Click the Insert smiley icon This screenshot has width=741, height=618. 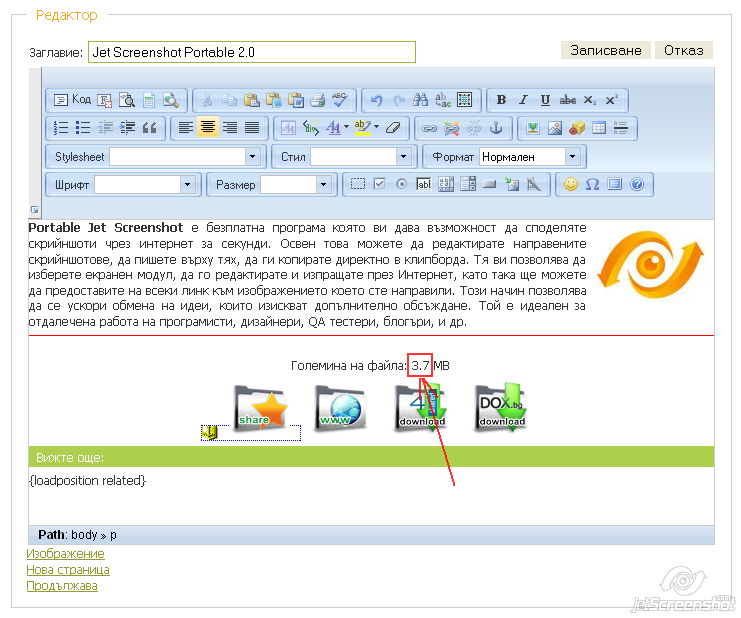[571, 184]
